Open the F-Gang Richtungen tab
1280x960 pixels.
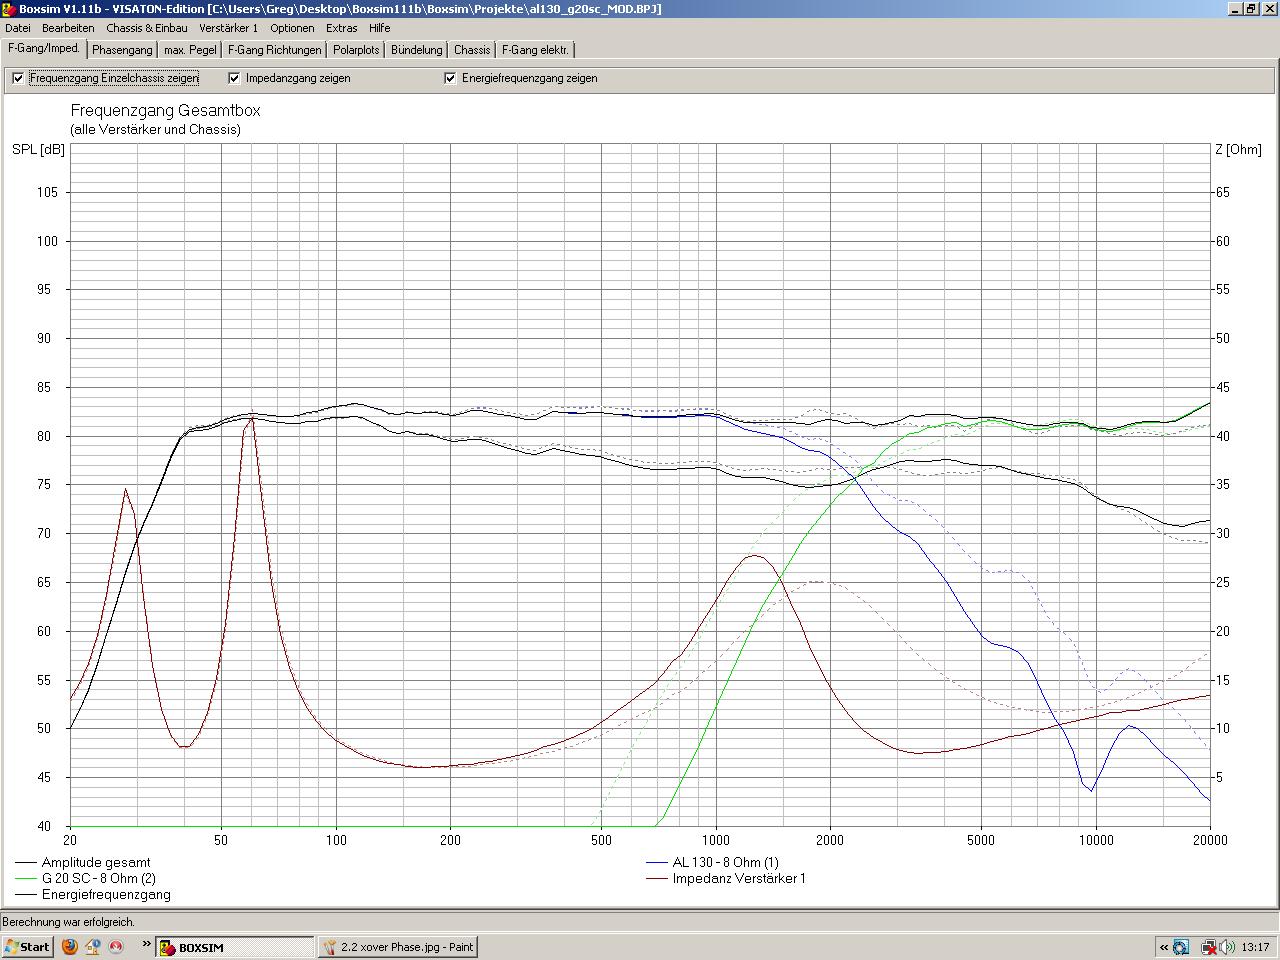tap(275, 50)
